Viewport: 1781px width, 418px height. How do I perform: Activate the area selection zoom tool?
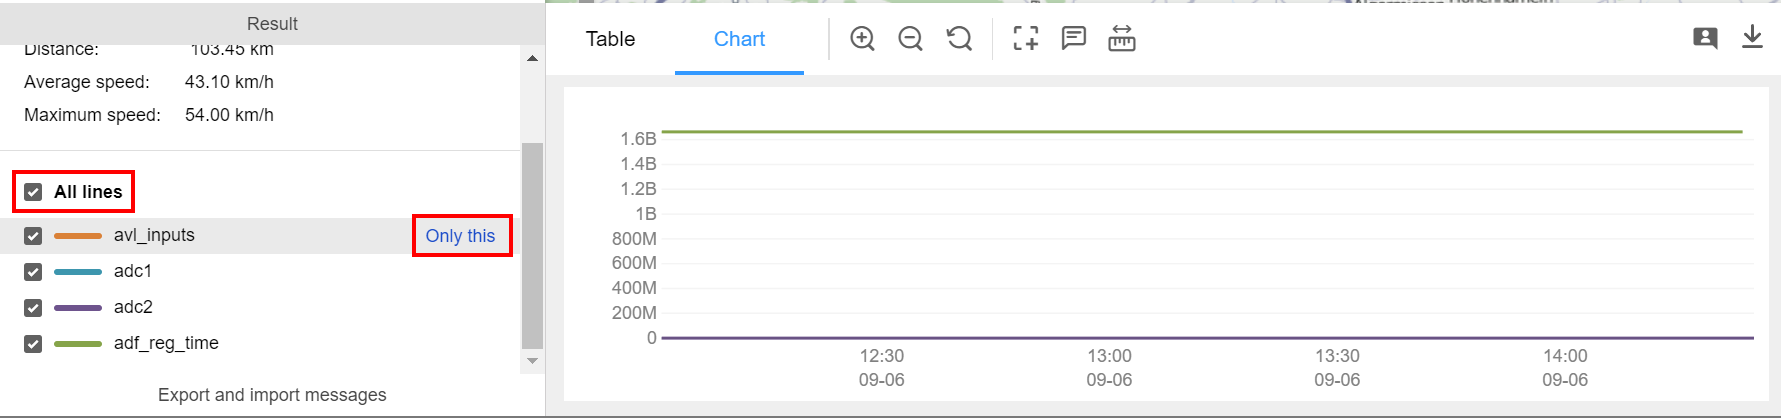point(1025,39)
